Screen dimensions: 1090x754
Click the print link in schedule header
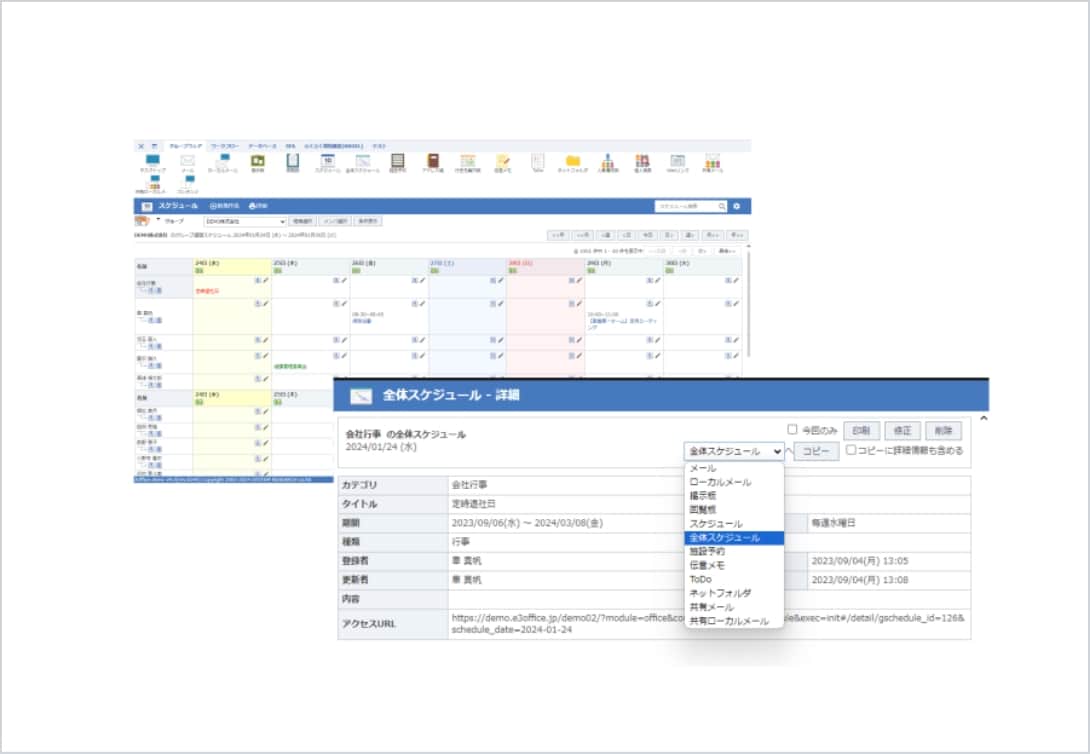pos(258,206)
